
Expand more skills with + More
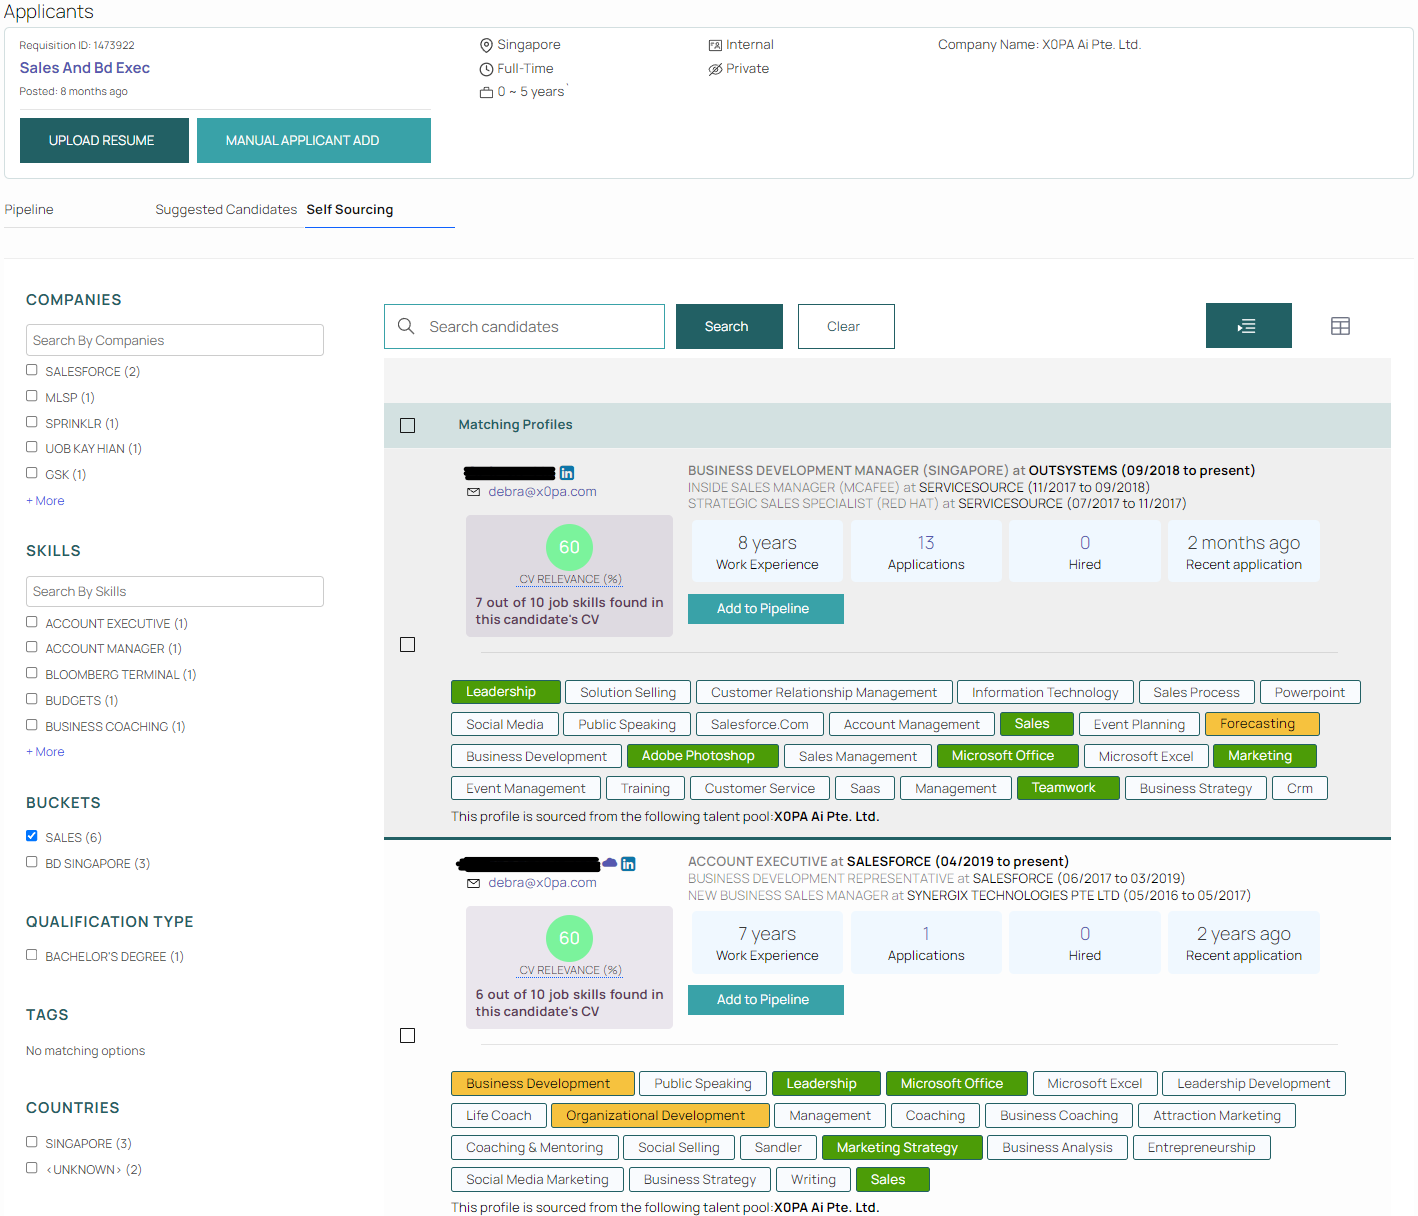(45, 752)
